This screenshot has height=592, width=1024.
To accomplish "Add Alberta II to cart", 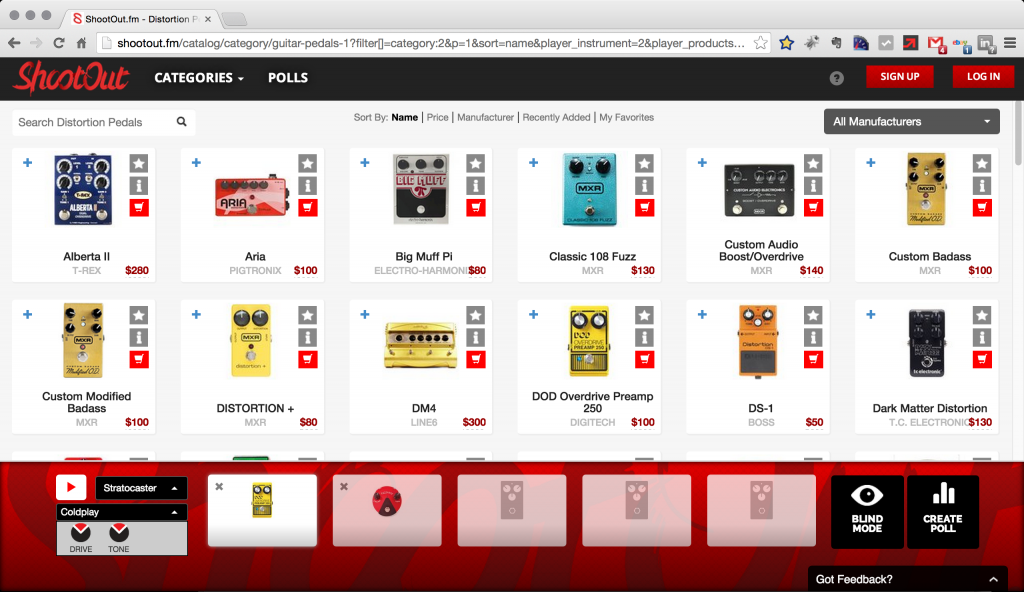I will [138, 208].
